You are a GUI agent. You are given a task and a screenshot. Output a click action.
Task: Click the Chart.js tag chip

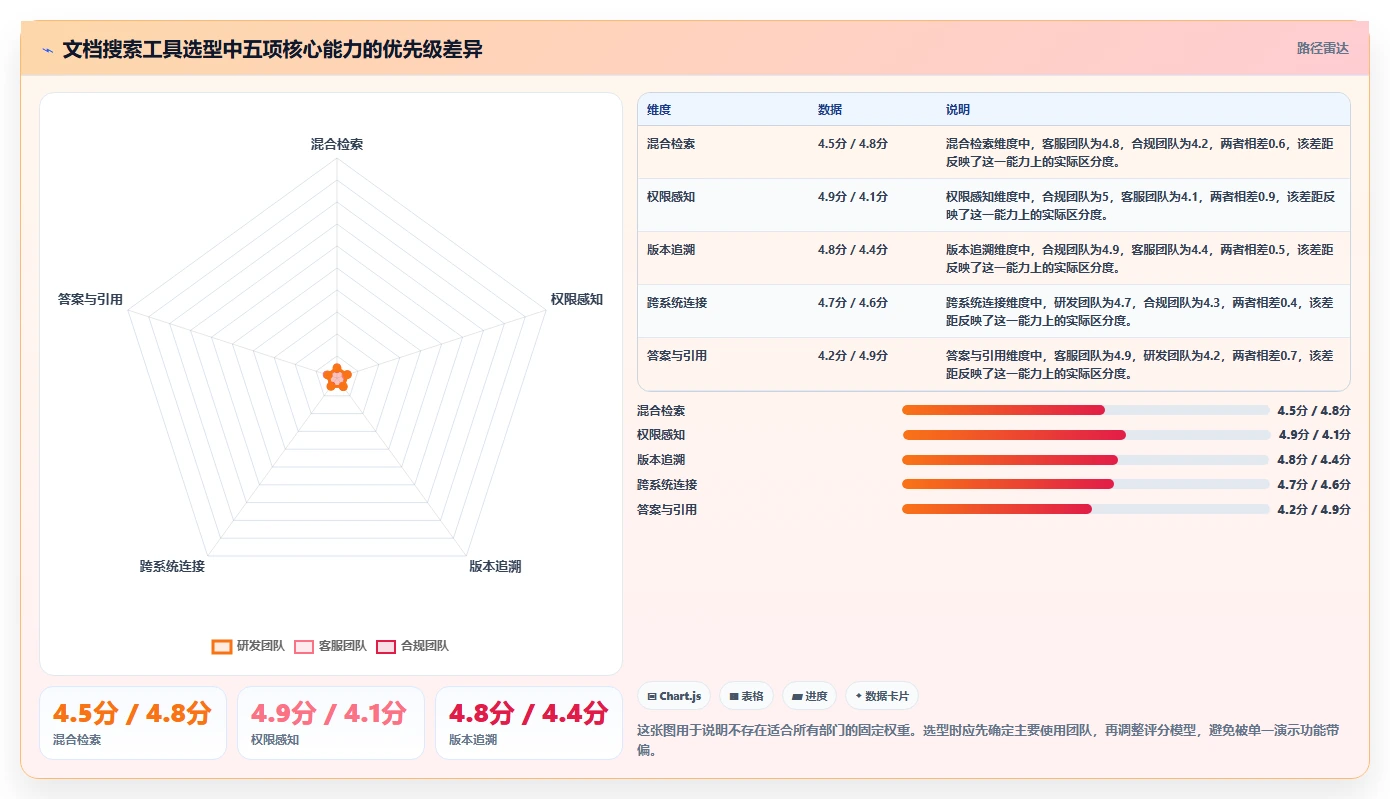[x=674, y=696]
